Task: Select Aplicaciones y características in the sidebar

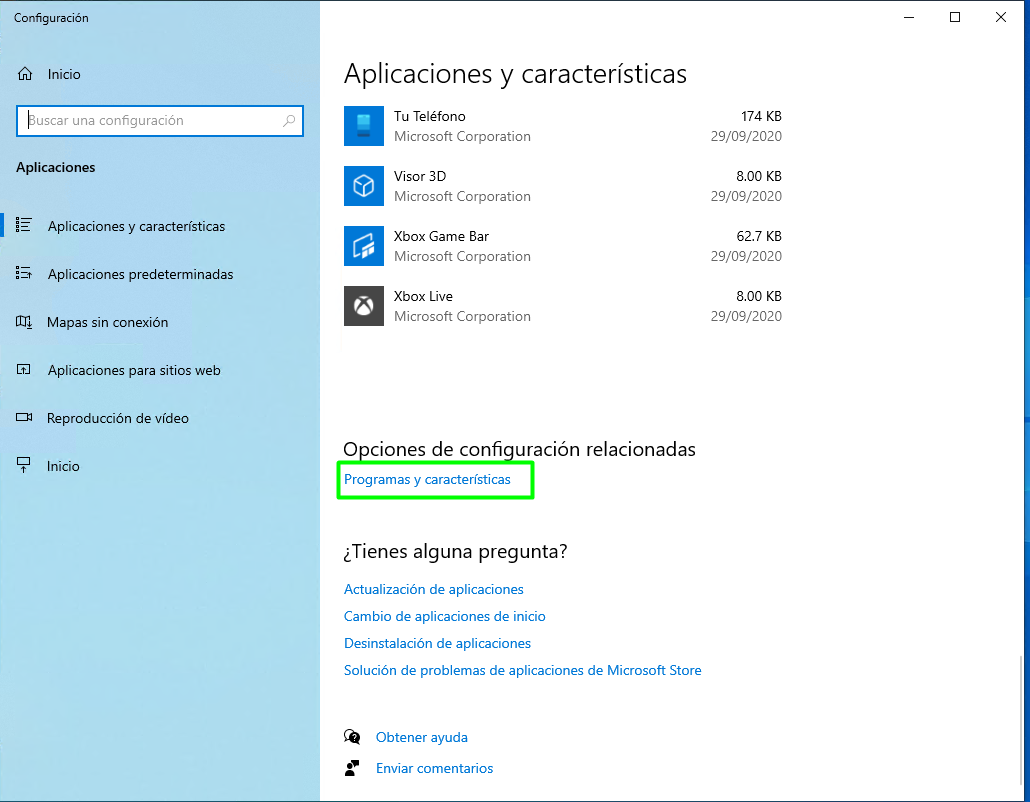Action: (x=136, y=226)
